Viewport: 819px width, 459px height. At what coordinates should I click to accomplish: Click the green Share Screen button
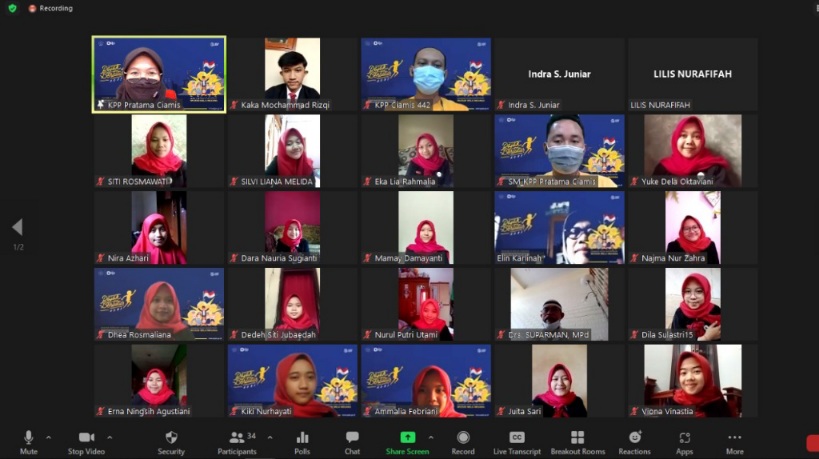pyautogui.click(x=407, y=441)
